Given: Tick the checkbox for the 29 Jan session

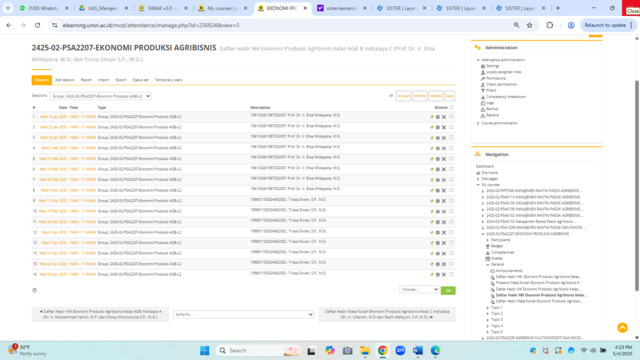Looking at the screenshot, I should [451, 138].
